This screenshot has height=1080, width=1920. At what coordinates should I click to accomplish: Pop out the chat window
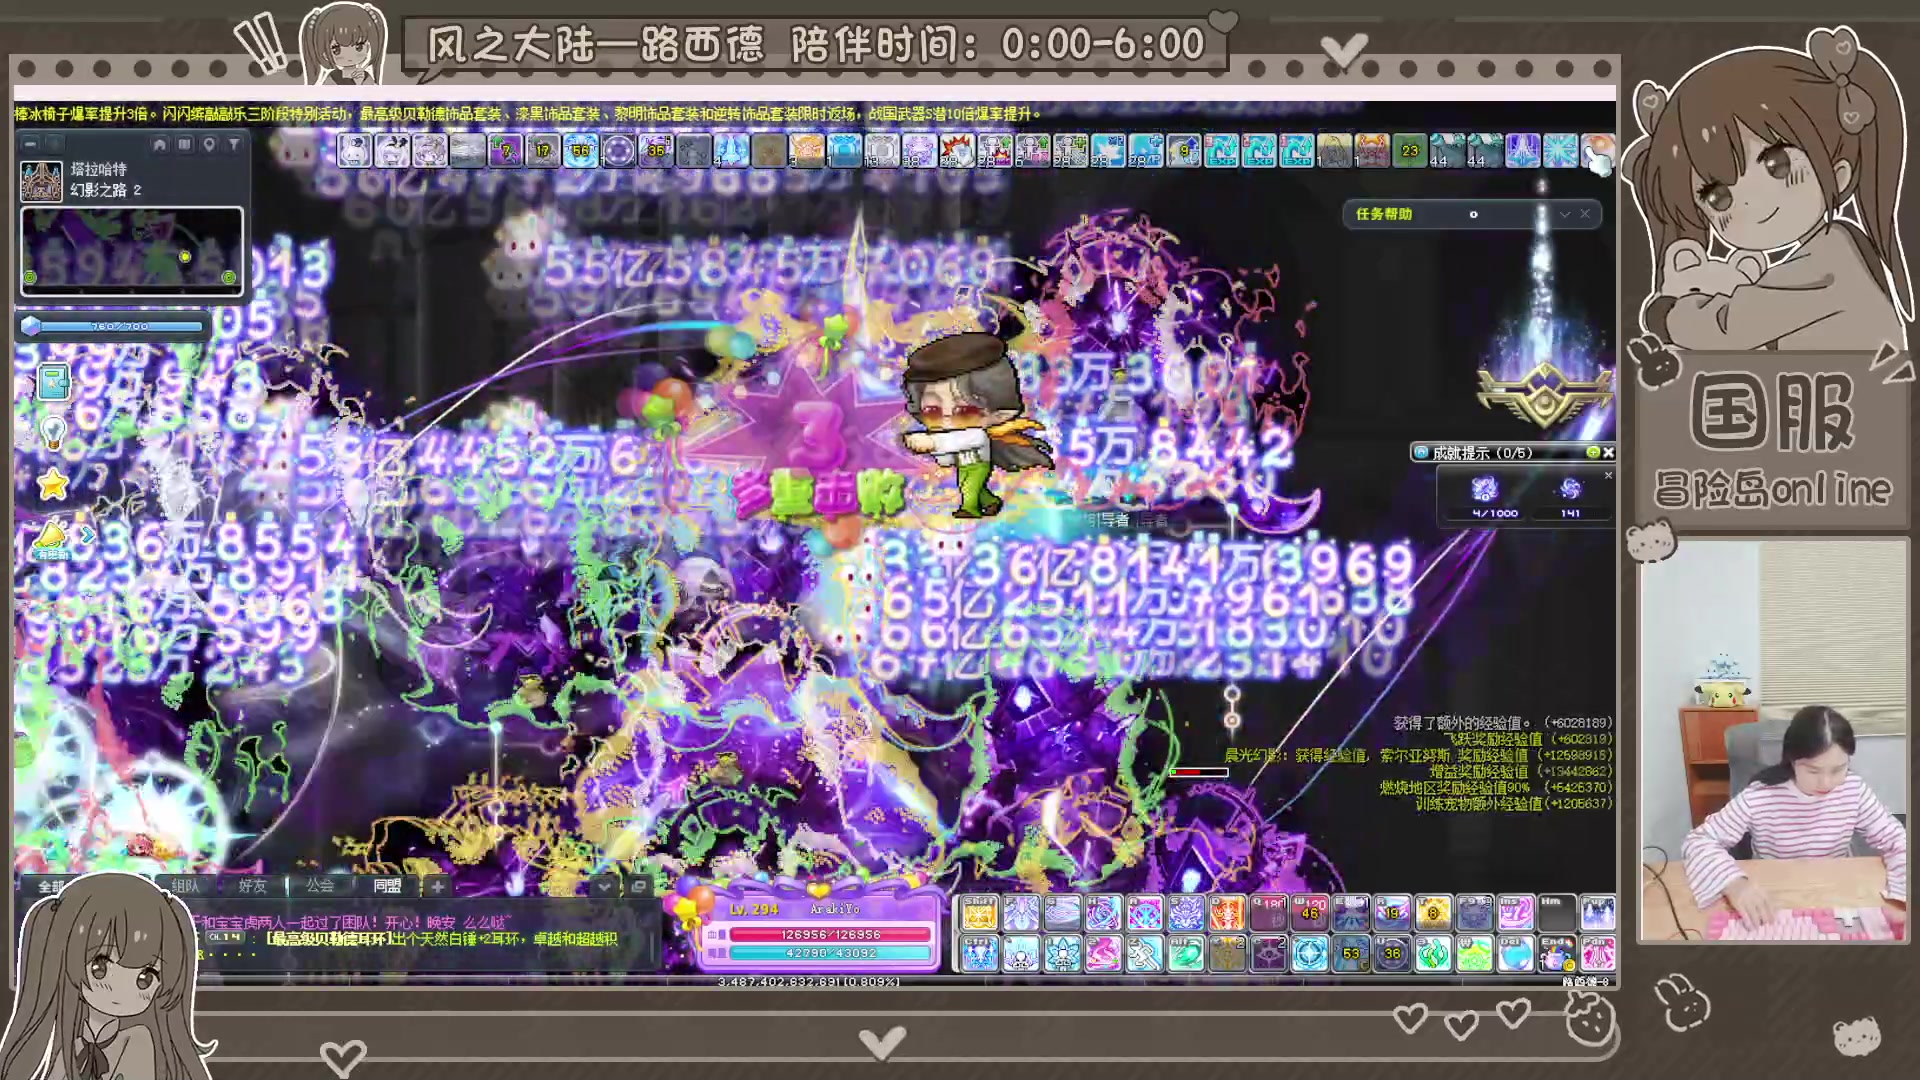pos(638,886)
